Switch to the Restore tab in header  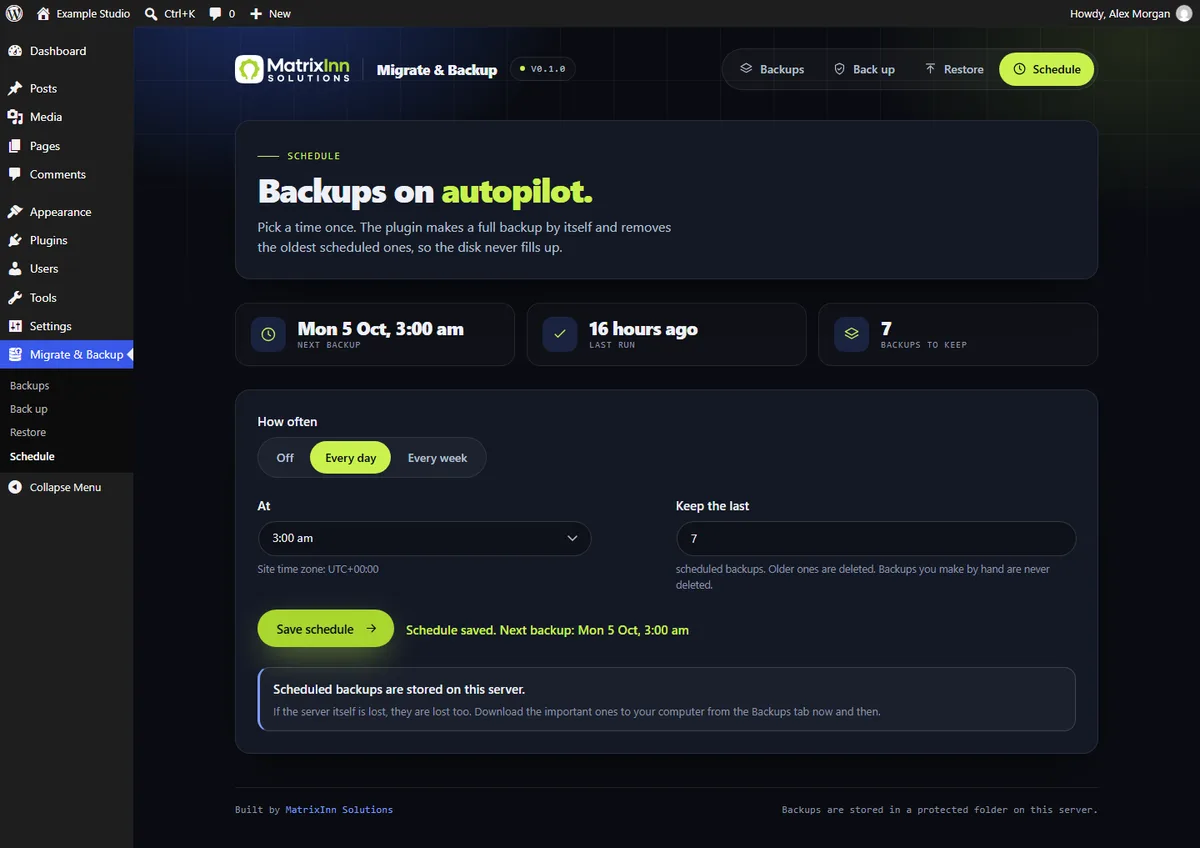954,69
